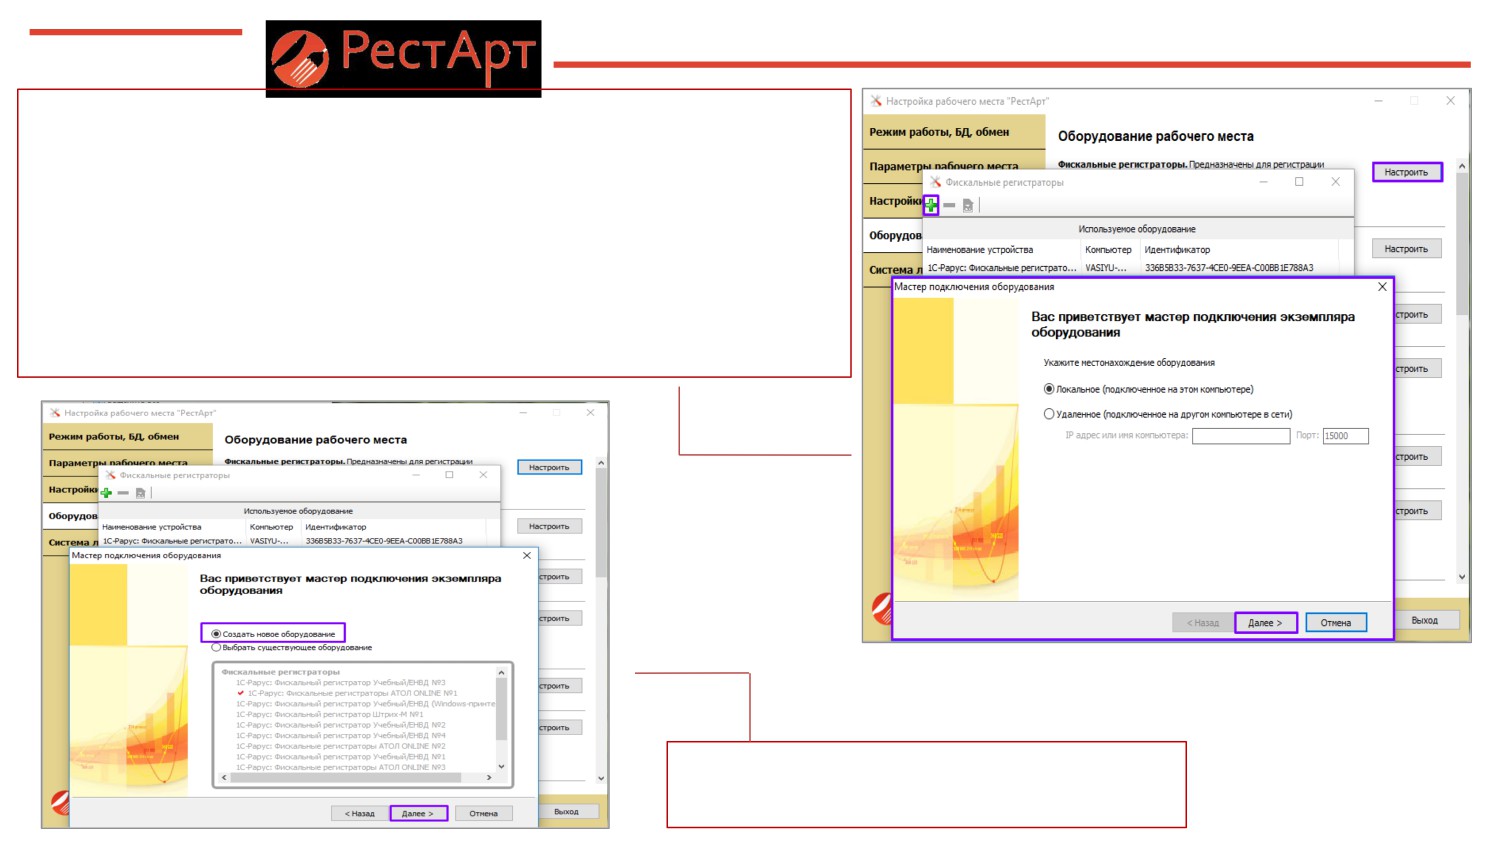Click the green plus icon in the lower-left screenshot
This screenshot has width=1500, height=843.
(x=106, y=493)
